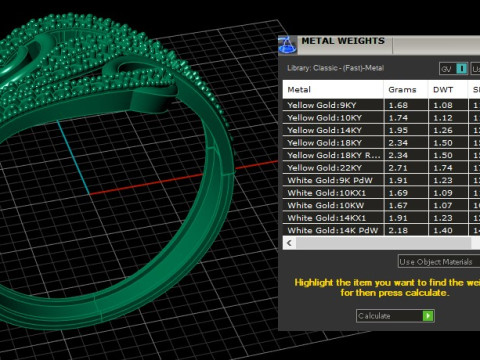Toggle the GV switch
This screenshot has width=480, height=360.
click(453, 69)
